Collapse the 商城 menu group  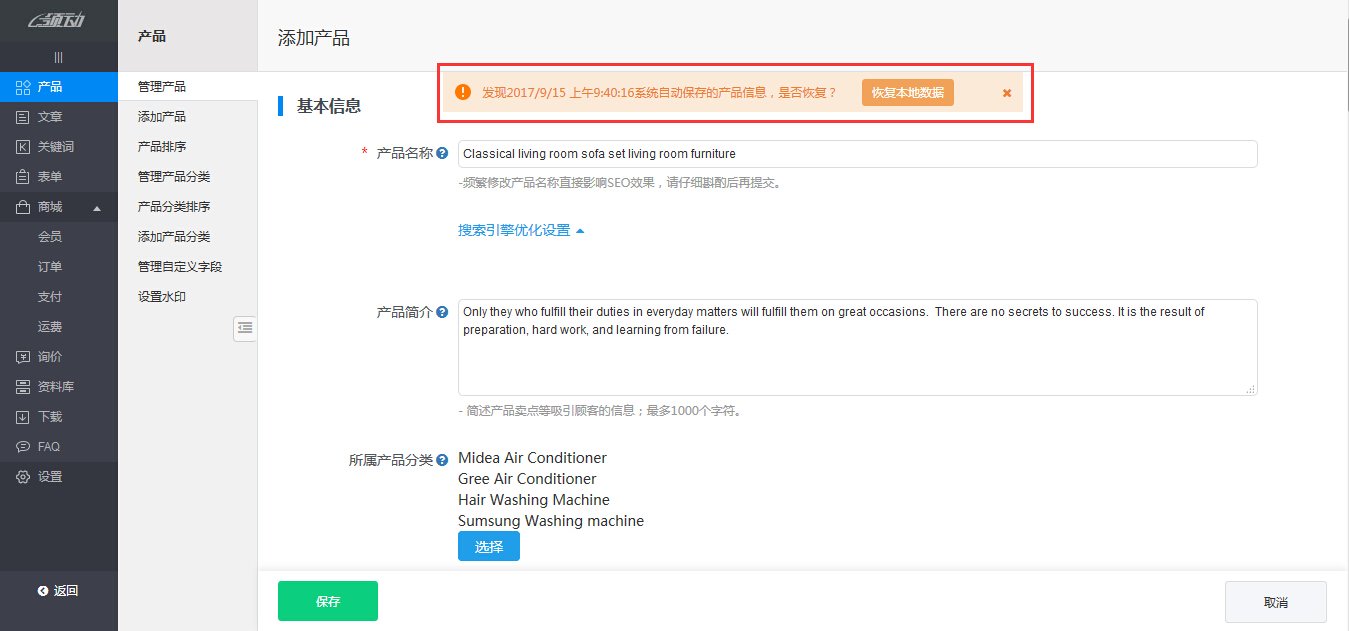coord(97,208)
